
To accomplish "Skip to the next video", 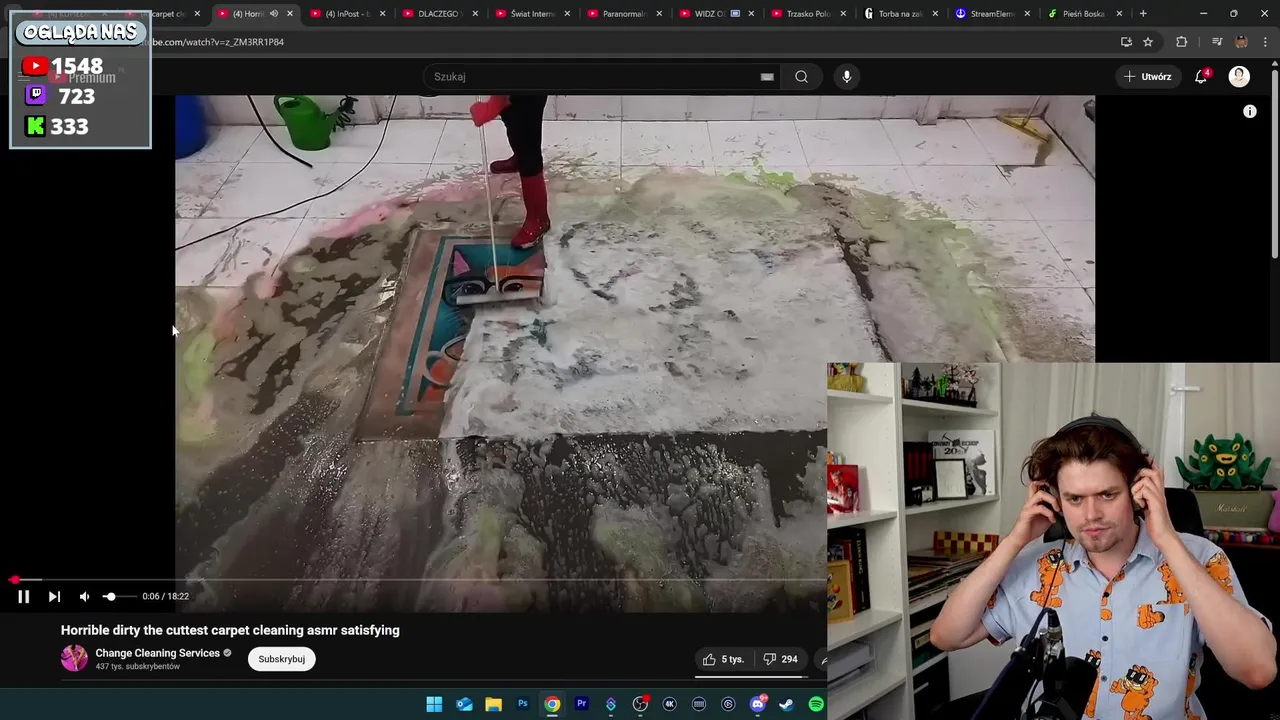I will tap(54, 596).
